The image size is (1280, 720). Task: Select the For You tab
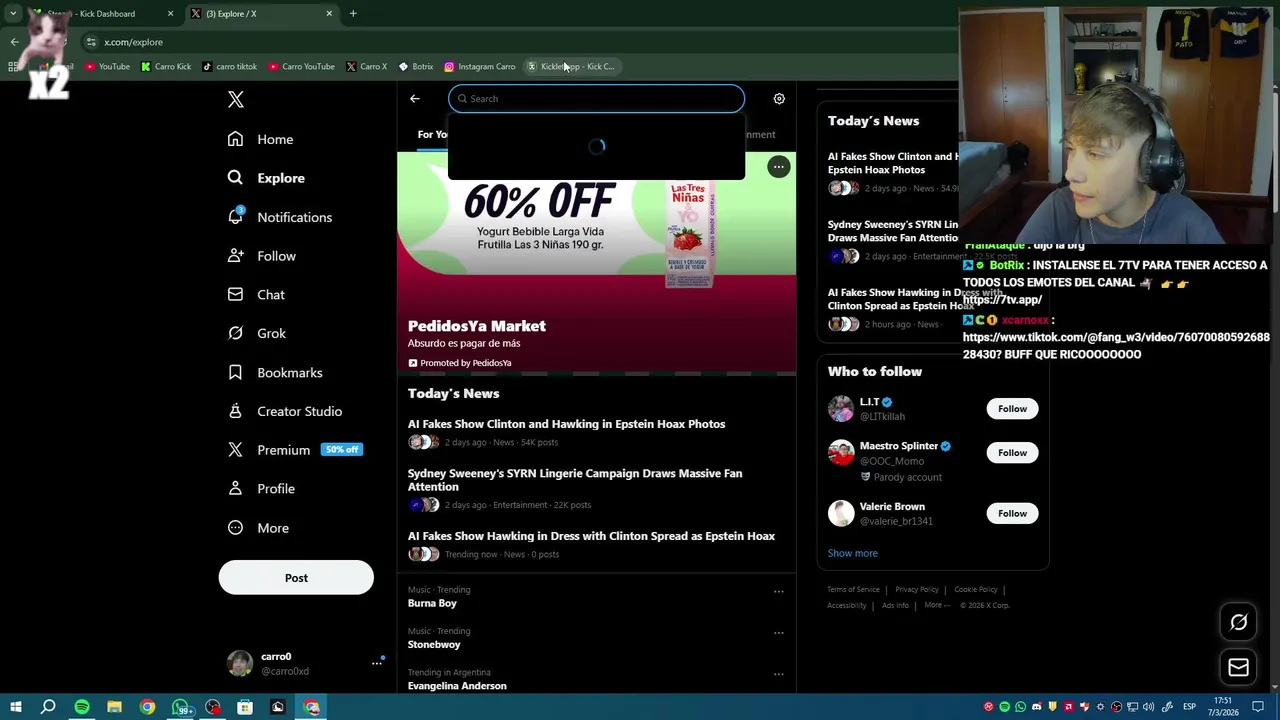pos(432,134)
